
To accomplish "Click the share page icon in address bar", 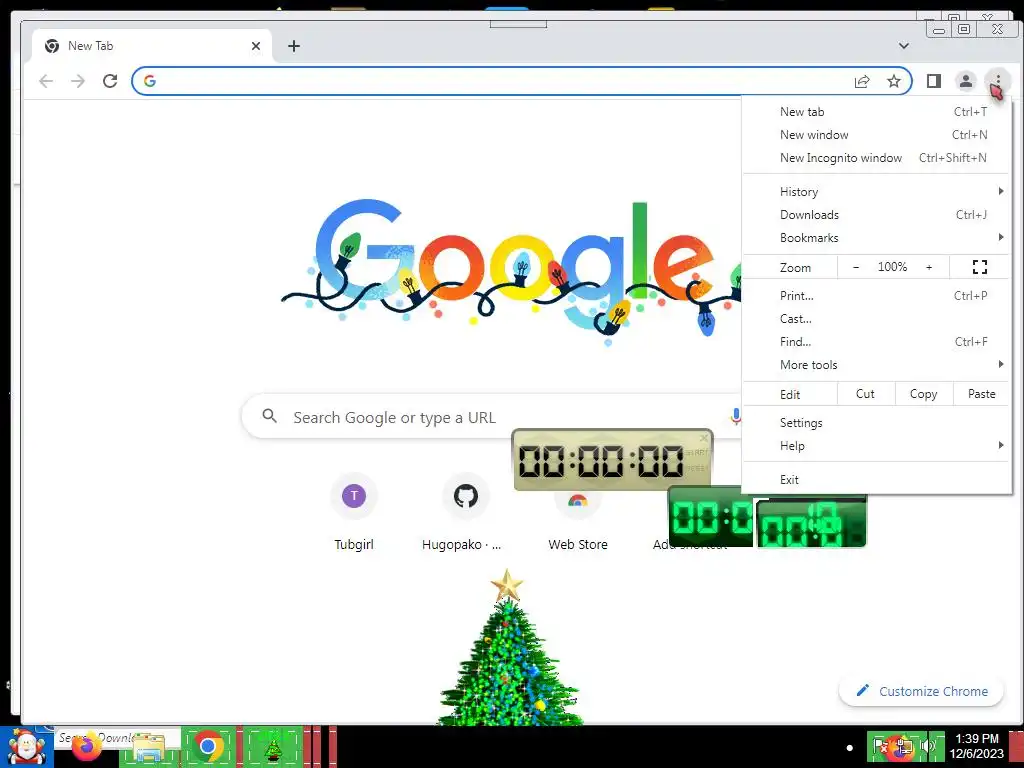I will coord(862,81).
